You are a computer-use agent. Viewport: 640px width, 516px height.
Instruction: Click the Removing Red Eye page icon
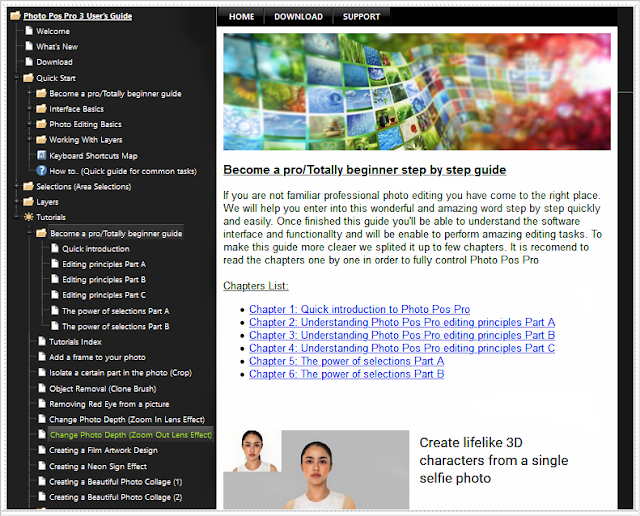point(42,404)
